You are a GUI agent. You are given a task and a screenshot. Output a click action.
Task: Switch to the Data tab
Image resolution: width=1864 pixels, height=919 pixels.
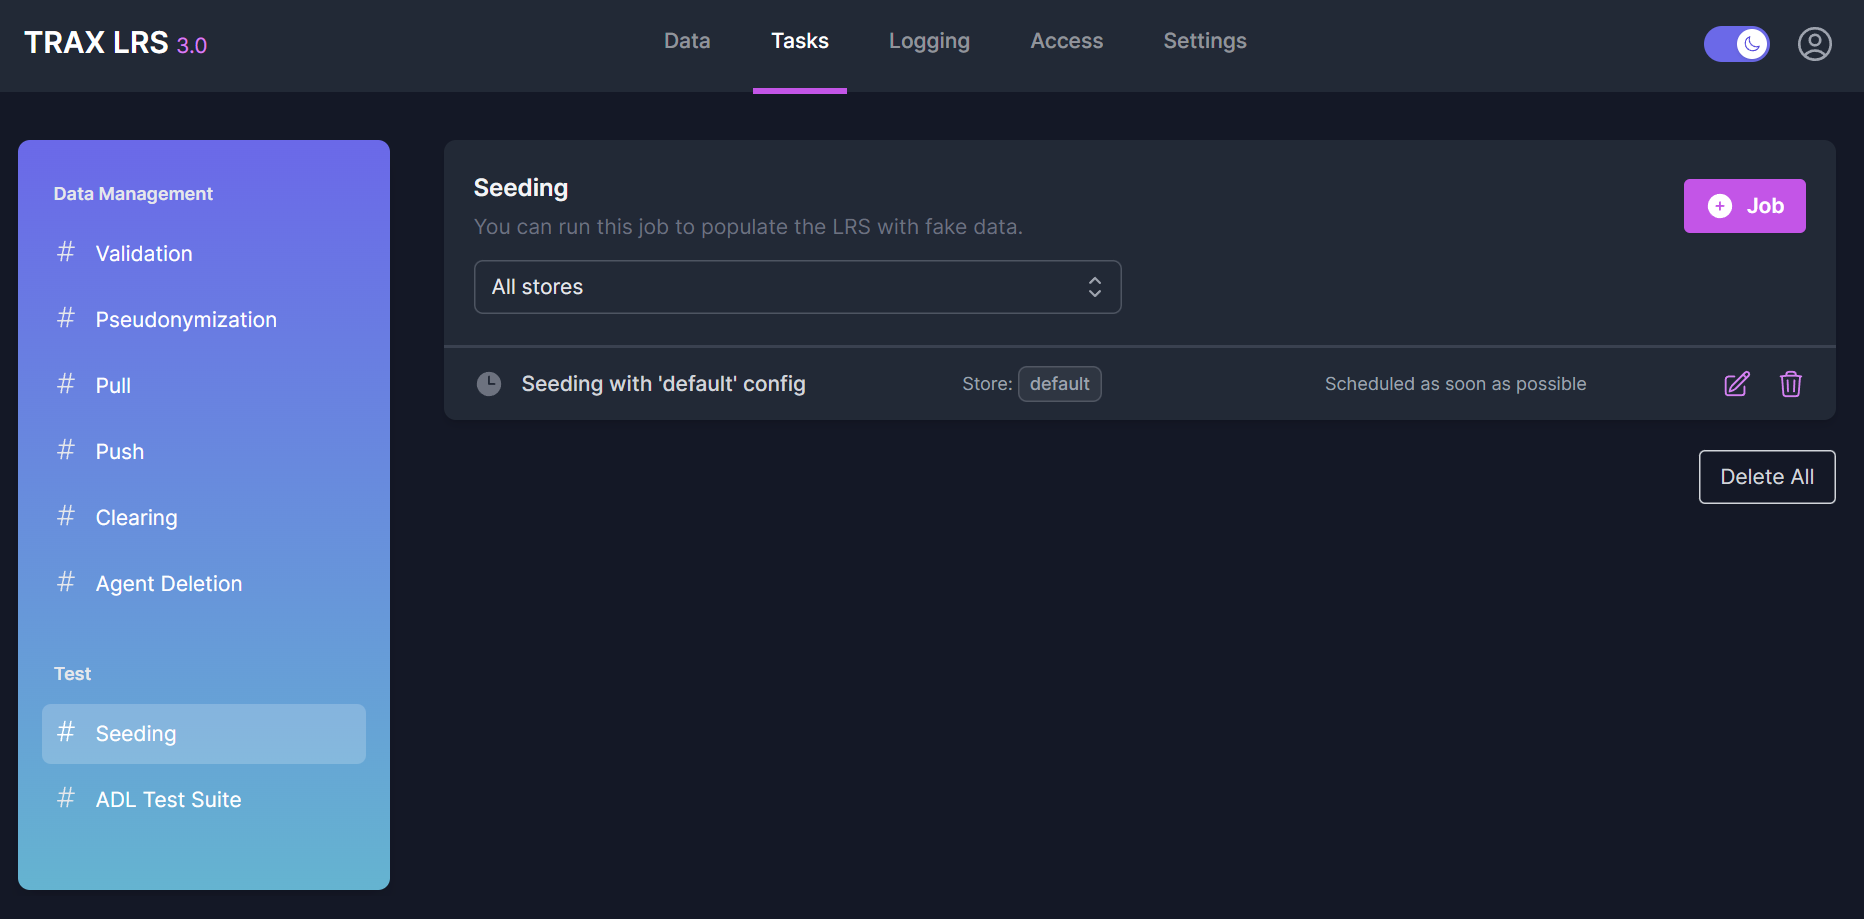(687, 41)
